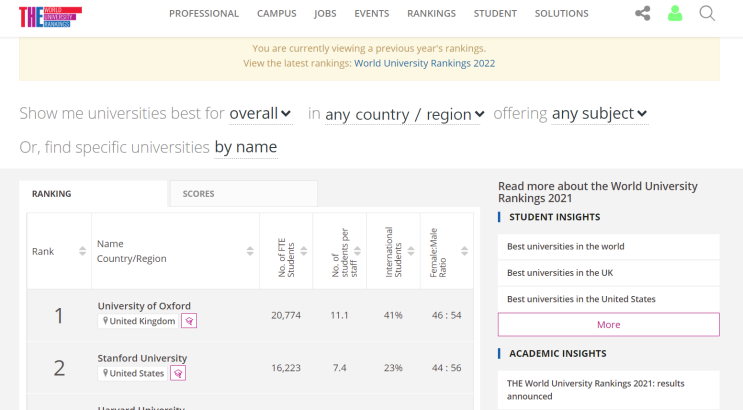Open the green user account icon

pyautogui.click(x=675, y=13)
